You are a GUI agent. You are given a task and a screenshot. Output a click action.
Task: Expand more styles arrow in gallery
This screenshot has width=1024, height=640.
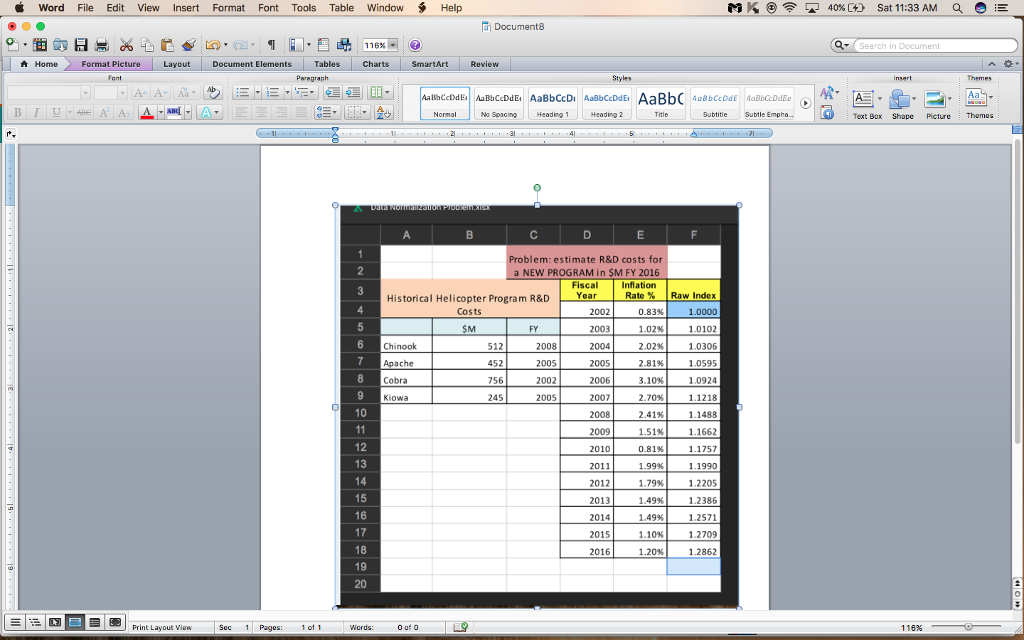(805, 103)
